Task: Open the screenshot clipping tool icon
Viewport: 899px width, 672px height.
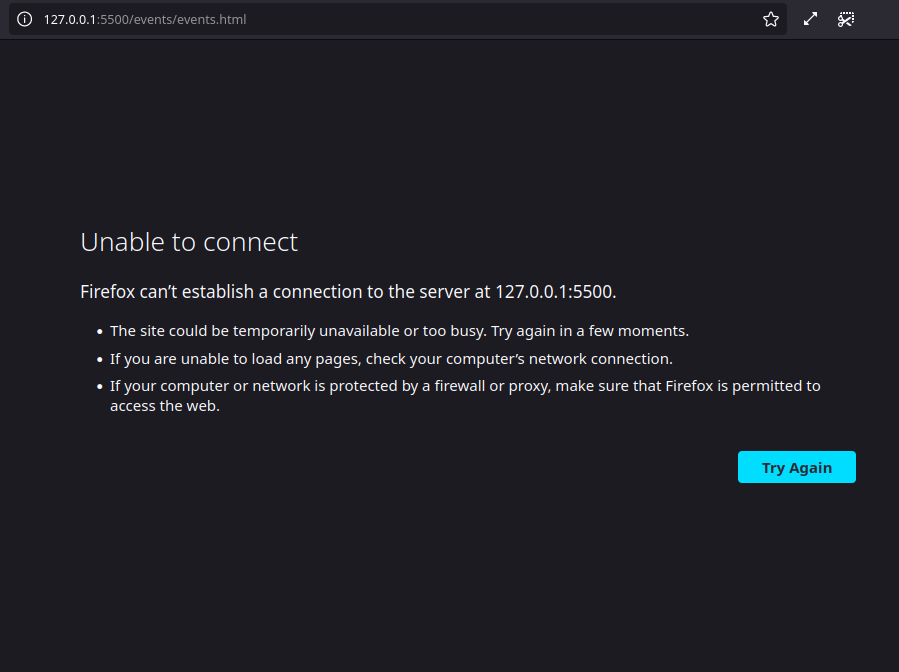Action: click(846, 18)
